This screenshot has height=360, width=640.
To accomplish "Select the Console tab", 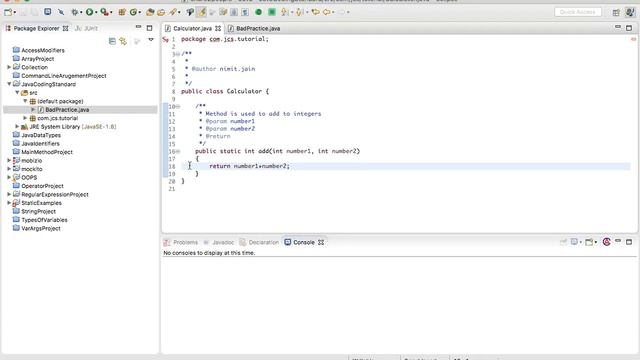I will pos(304,242).
